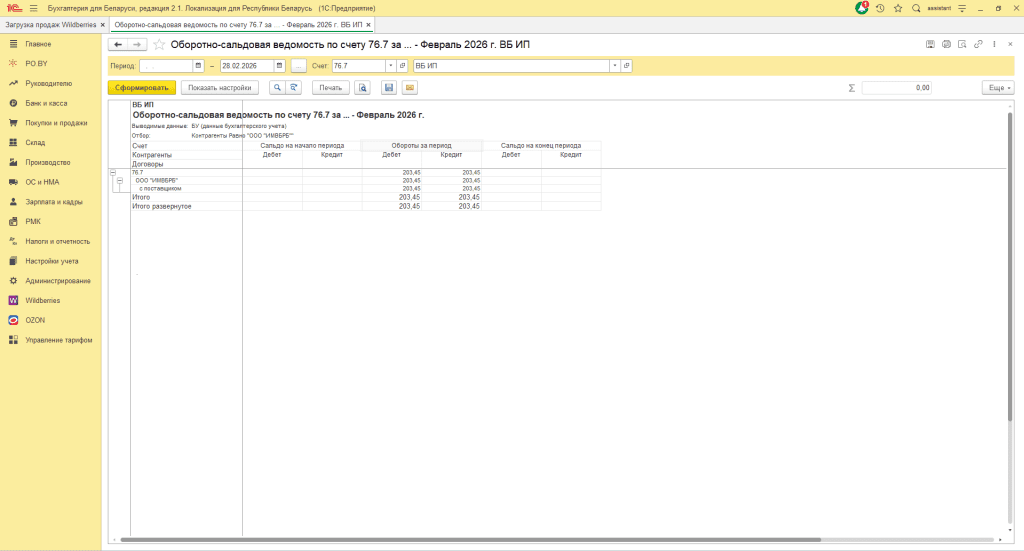
Task: Open the Счет 76.7 dropdown arrow
Action: pos(390,66)
